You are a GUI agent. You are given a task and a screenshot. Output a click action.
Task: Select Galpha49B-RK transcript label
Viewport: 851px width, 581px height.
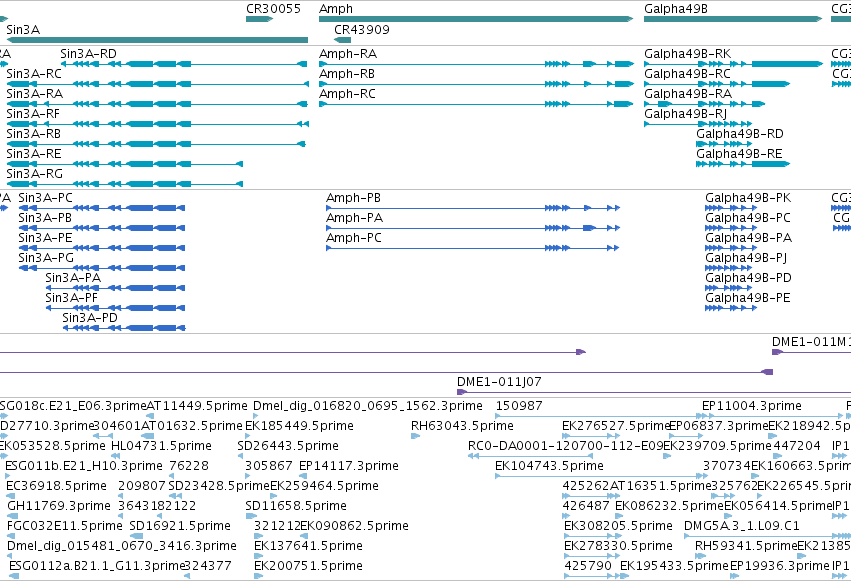pyautogui.click(x=688, y=54)
